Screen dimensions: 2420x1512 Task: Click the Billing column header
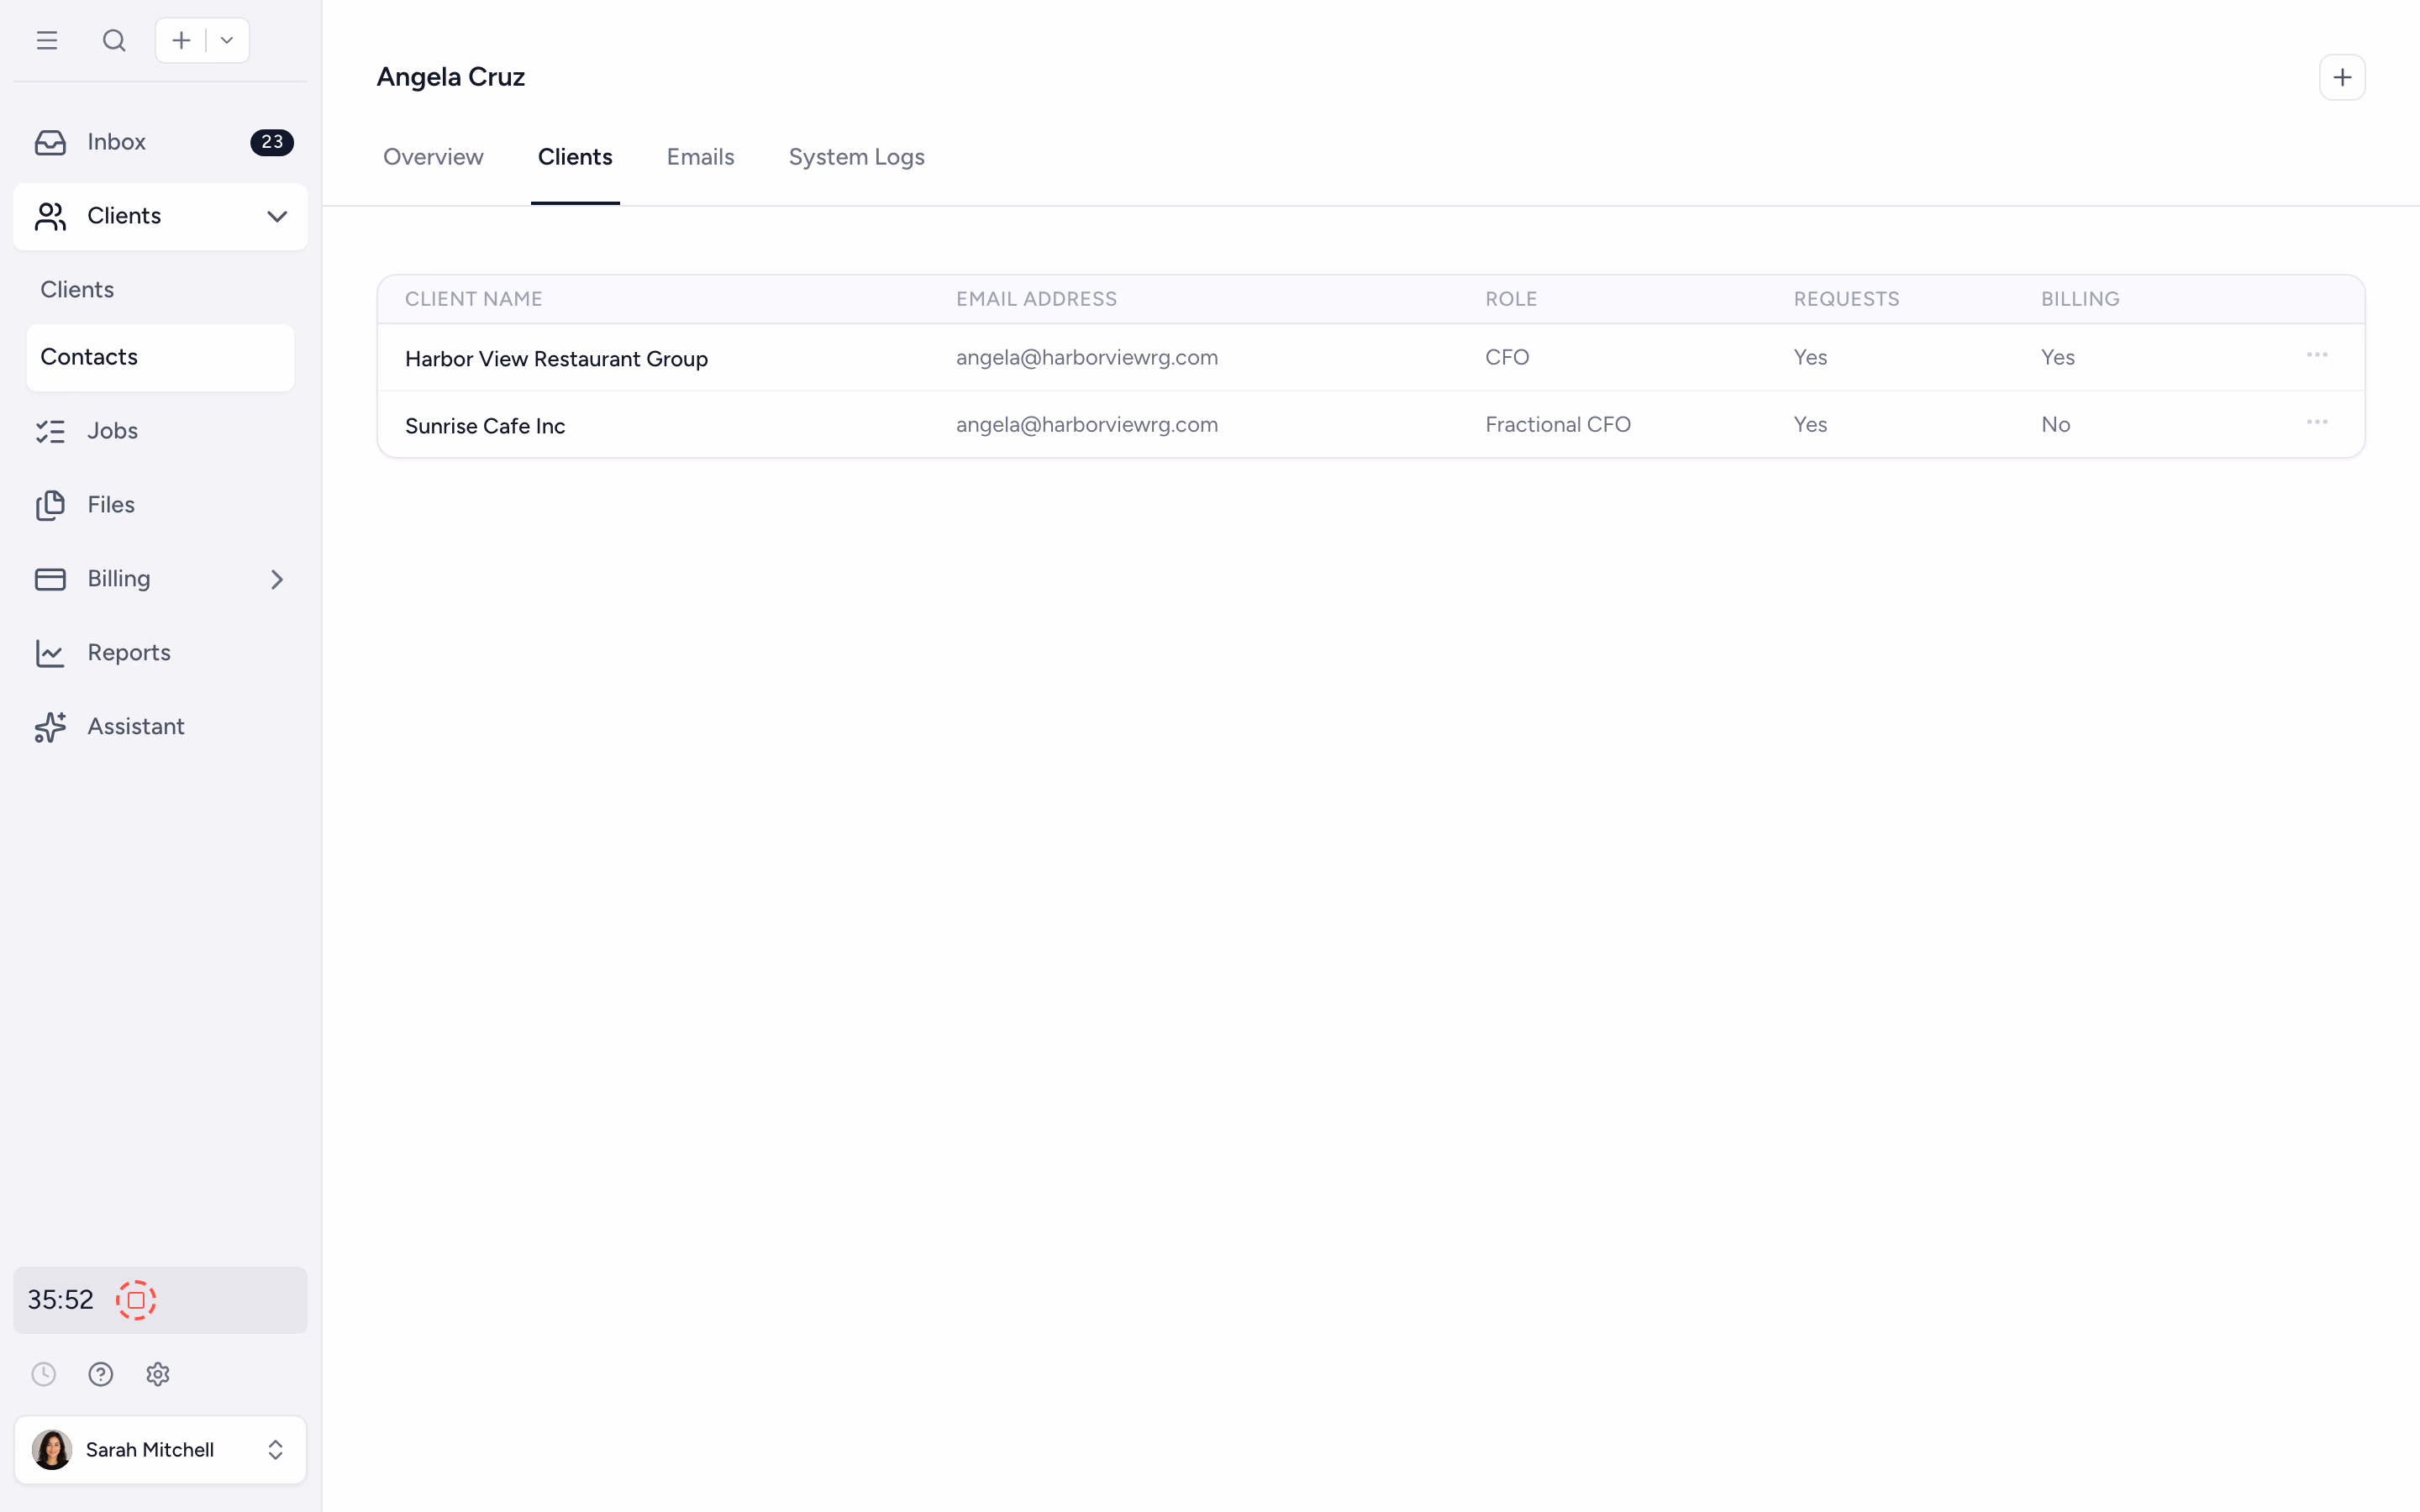pos(2080,299)
